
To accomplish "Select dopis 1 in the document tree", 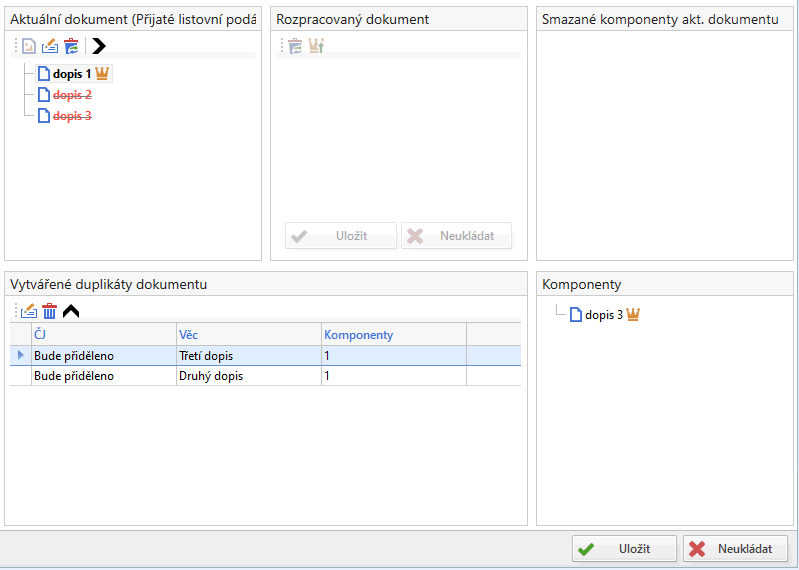I will (x=71, y=74).
